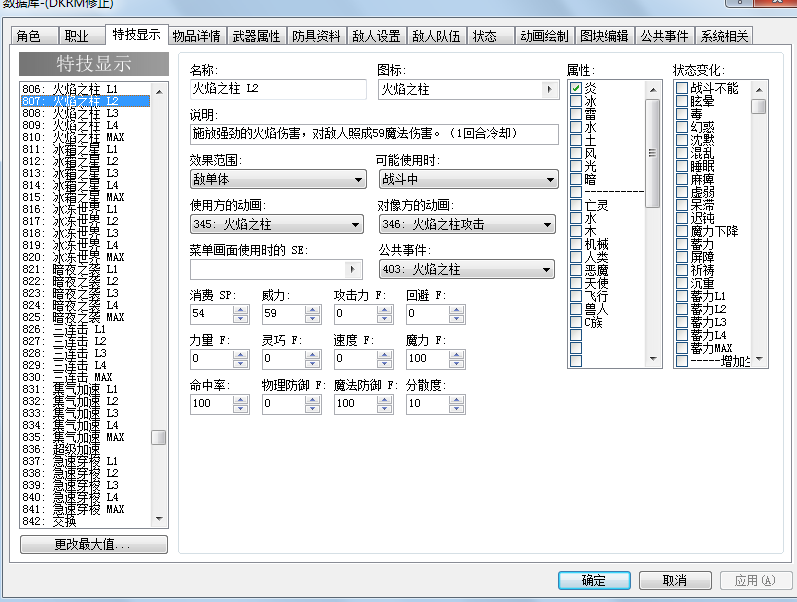Enable the 睡眠 state checkbox
Viewport: 797px width, 602px height.
point(682,166)
